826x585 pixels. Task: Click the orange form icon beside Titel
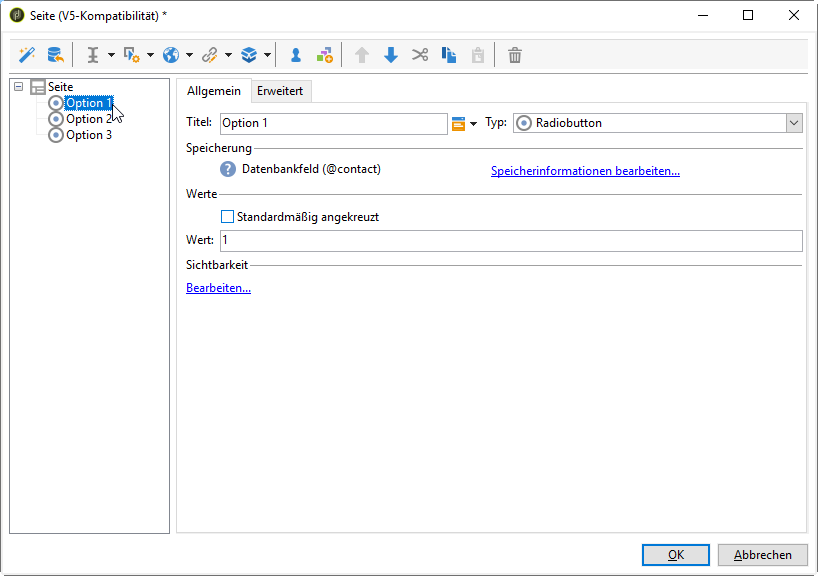(458, 124)
